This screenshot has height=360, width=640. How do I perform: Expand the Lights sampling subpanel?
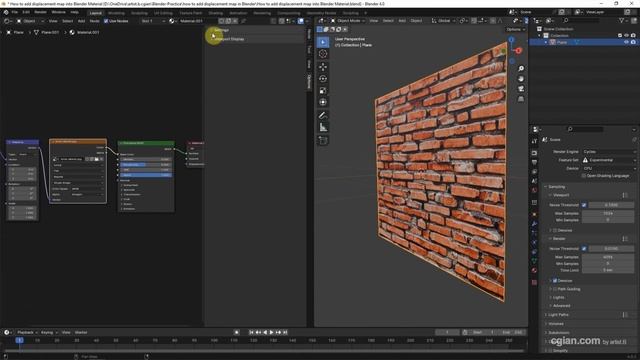tap(558, 298)
